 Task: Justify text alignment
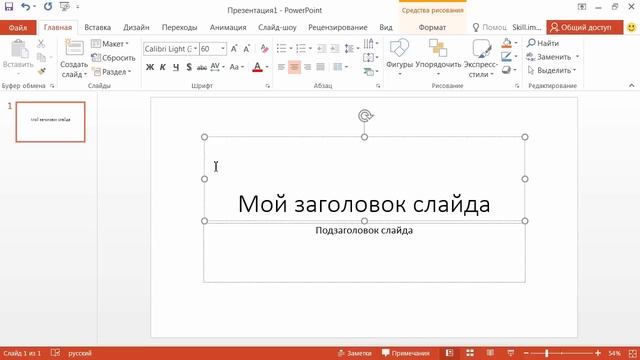pyautogui.click(x=320, y=67)
